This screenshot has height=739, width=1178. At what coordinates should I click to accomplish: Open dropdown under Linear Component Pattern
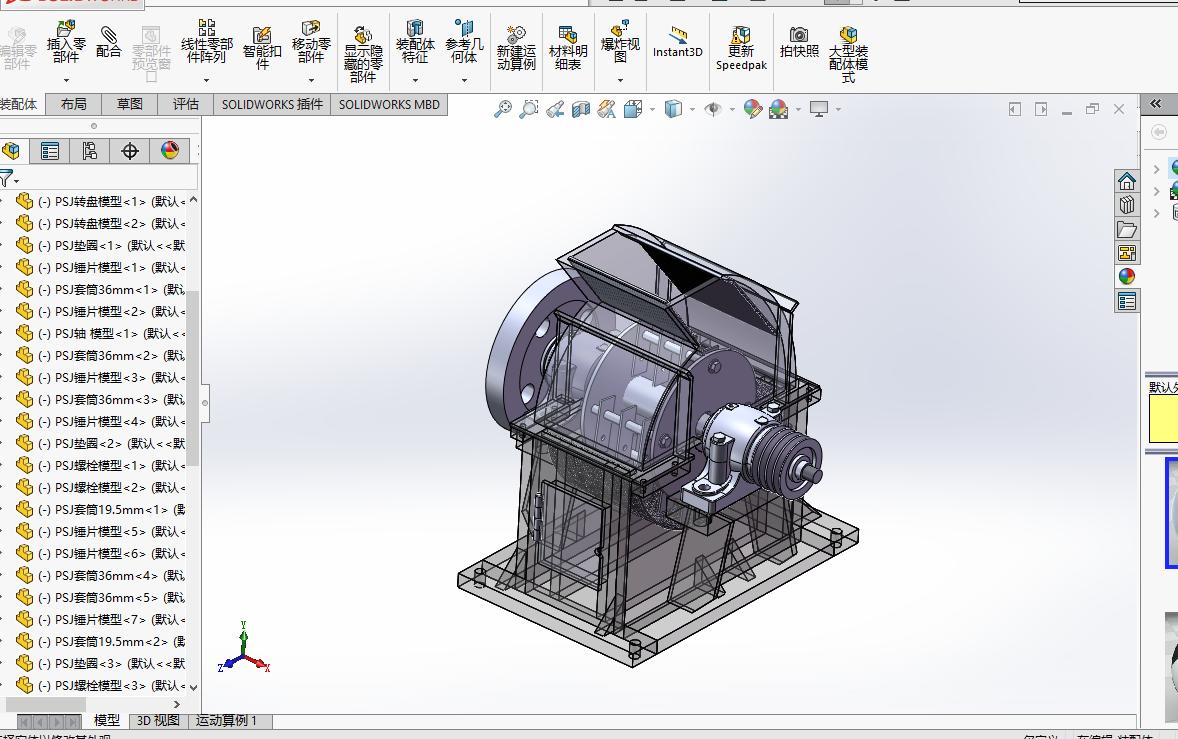click(206, 80)
